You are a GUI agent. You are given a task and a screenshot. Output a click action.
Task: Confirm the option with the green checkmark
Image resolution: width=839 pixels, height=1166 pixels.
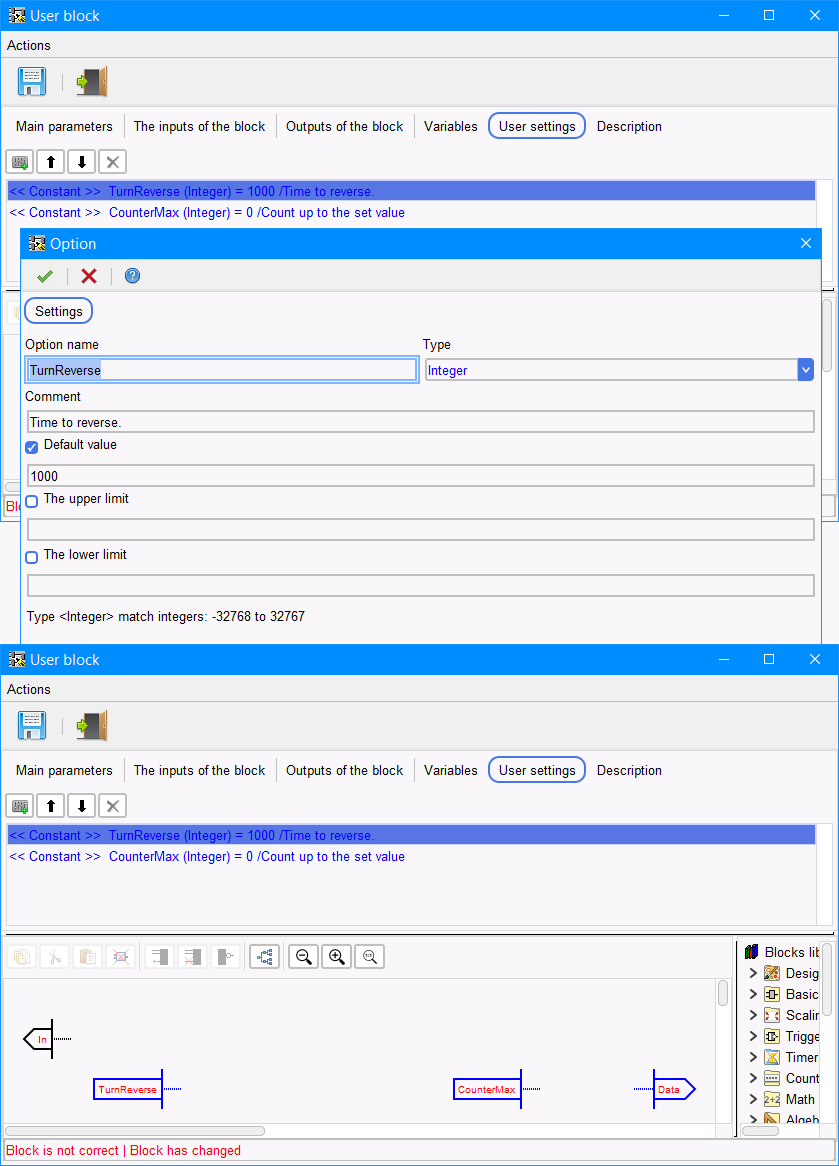pos(45,276)
